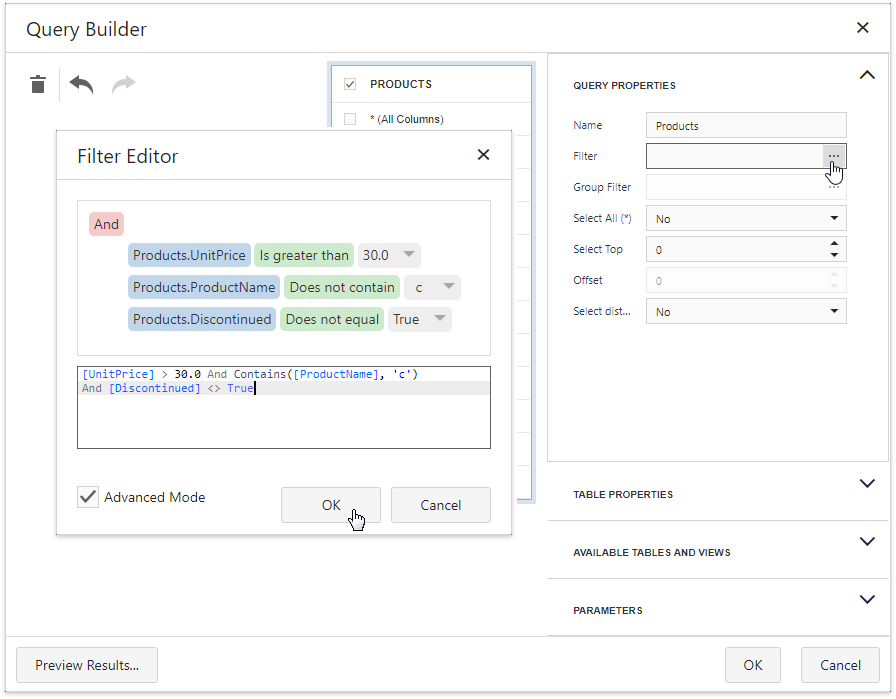The image size is (896, 699).
Task: Open the 30.0 value dropdown
Action: [408, 255]
